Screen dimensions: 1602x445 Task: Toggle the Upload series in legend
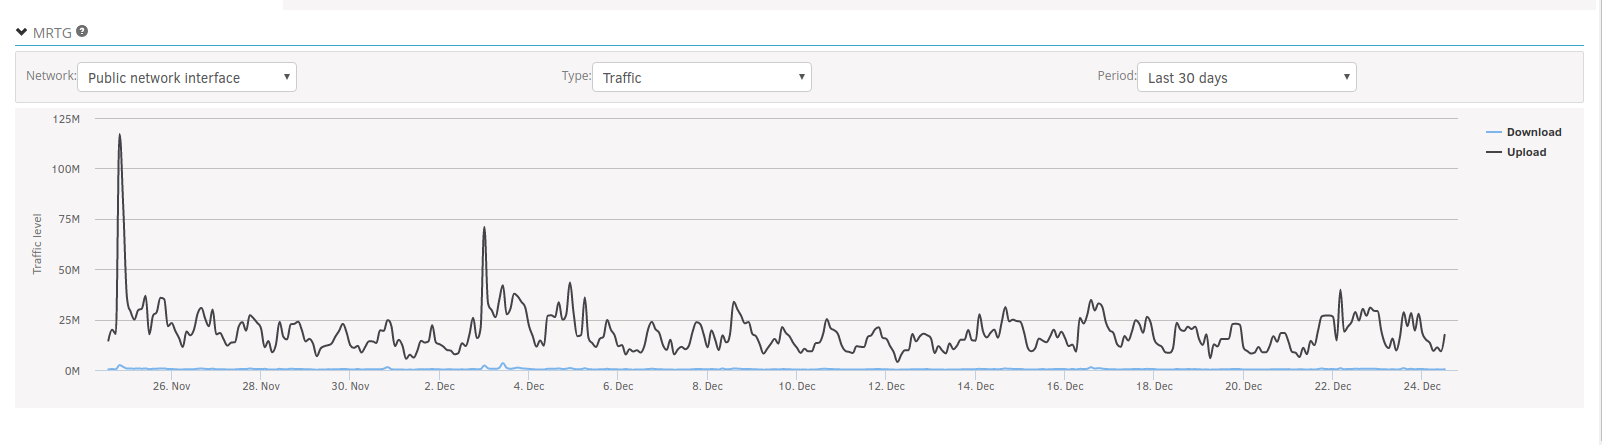coord(1526,152)
